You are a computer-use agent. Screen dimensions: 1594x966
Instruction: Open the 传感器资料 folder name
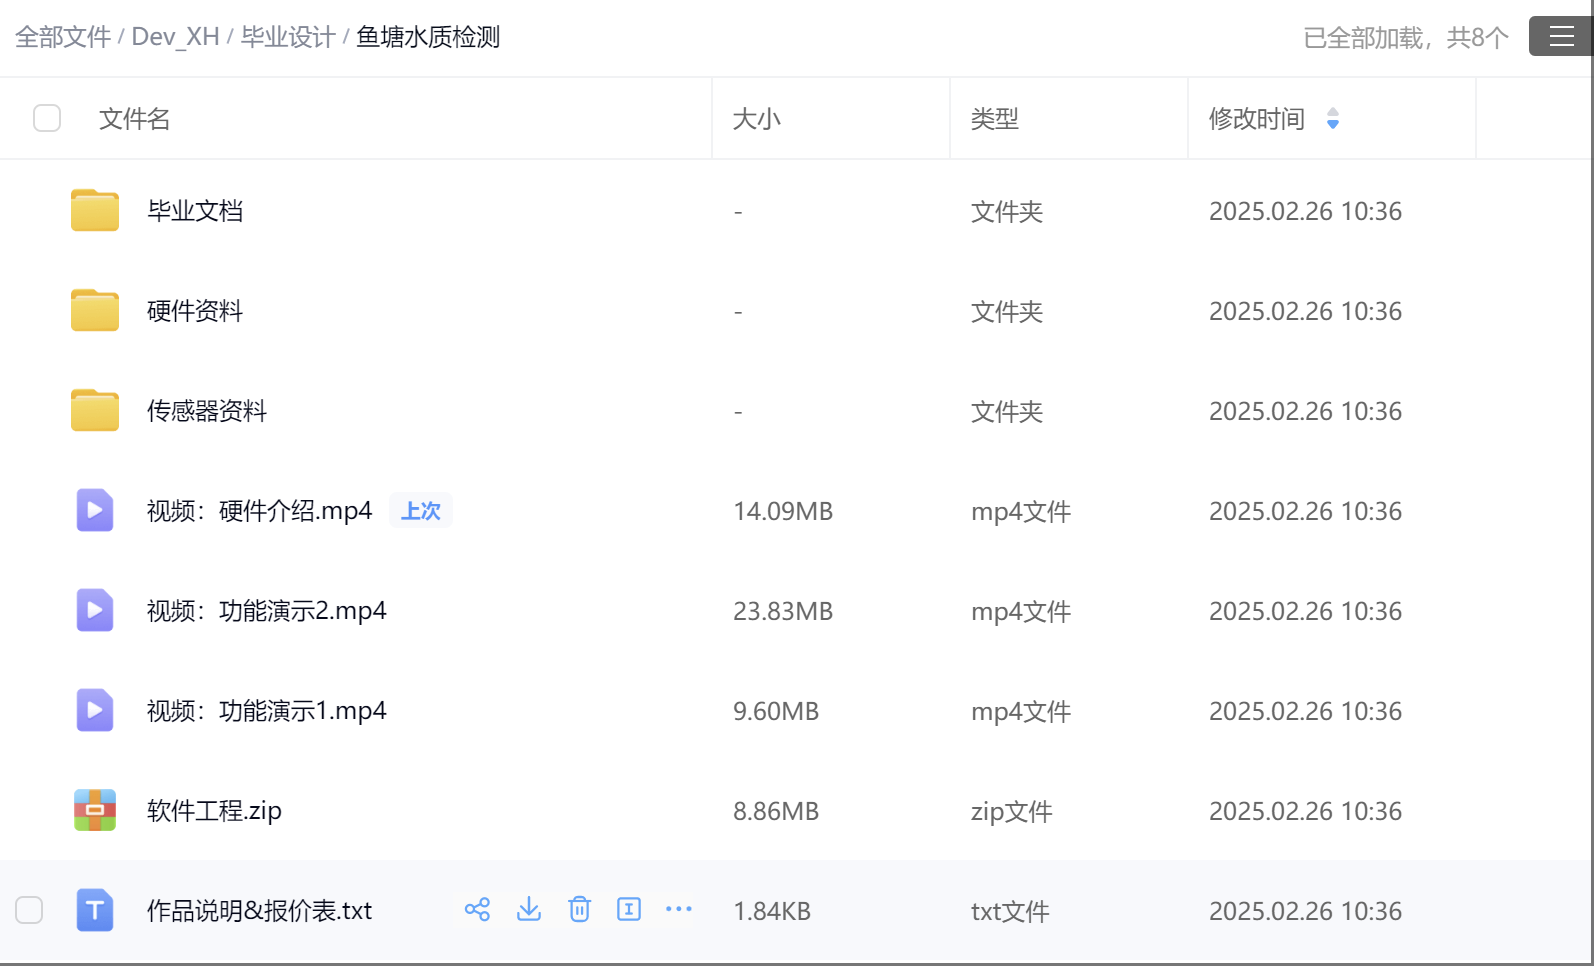coord(207,411)
